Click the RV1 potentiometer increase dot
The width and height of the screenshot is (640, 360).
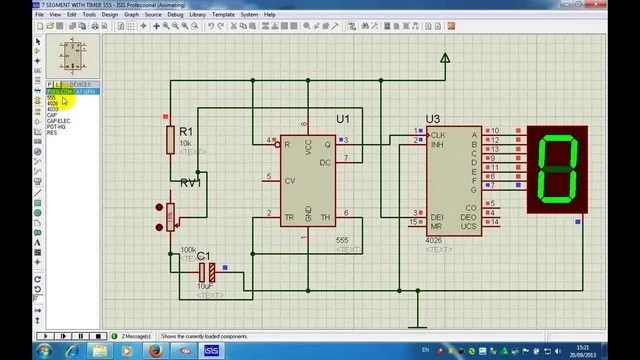click(x=159, y=207)
